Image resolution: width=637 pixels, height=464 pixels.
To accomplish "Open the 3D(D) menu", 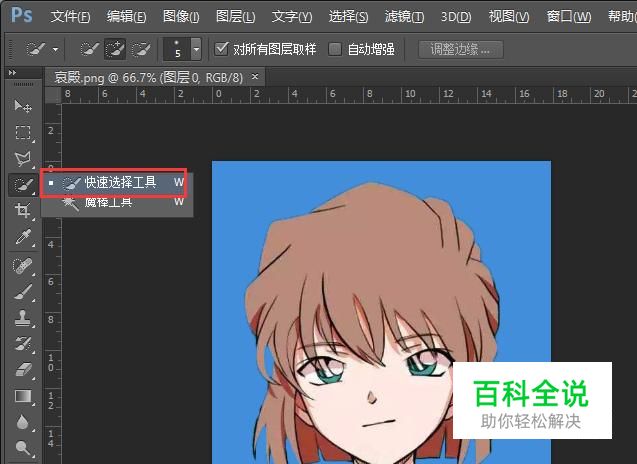I will point(456,17).
